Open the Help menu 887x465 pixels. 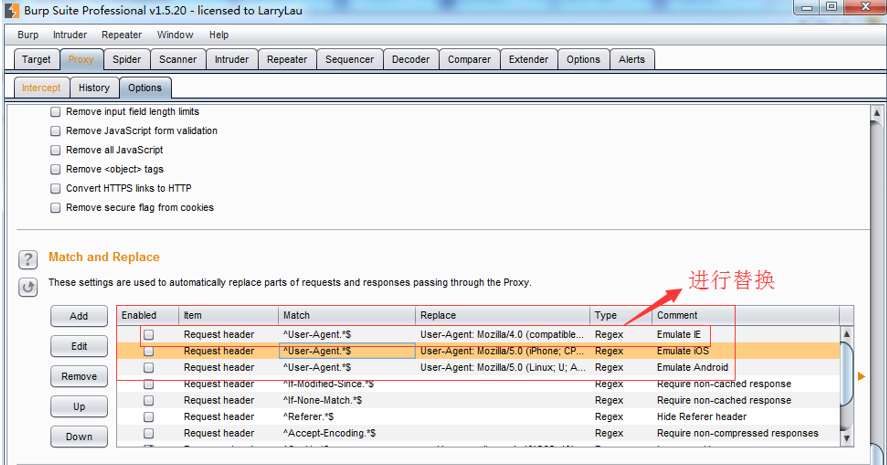click(x=218, y=35)
